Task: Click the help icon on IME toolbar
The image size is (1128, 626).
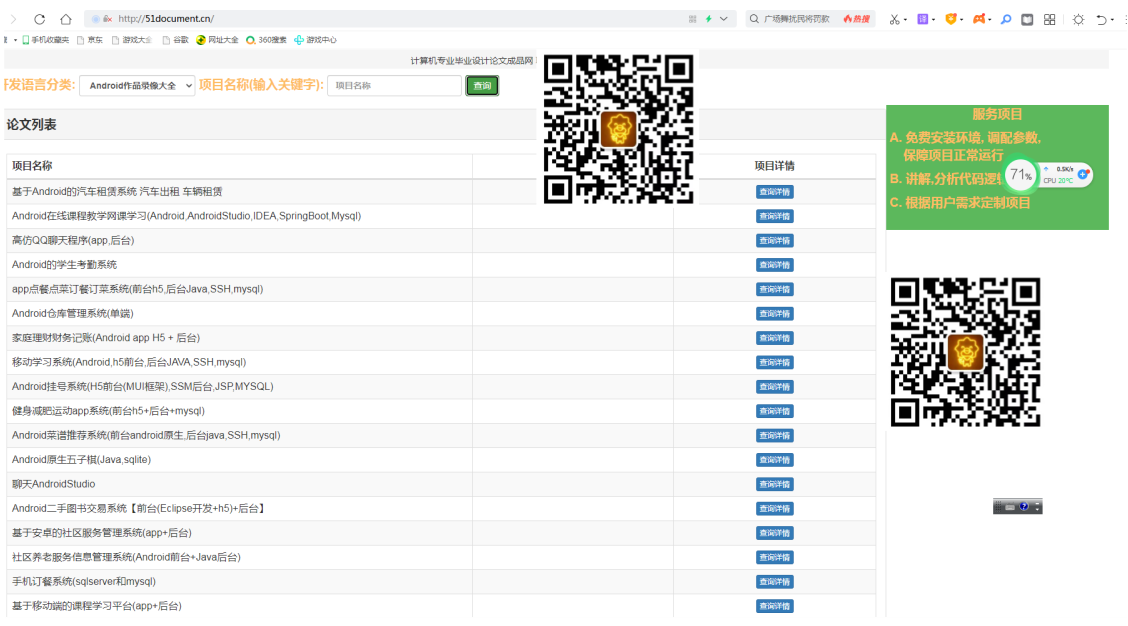Action: pos(1024,507)
